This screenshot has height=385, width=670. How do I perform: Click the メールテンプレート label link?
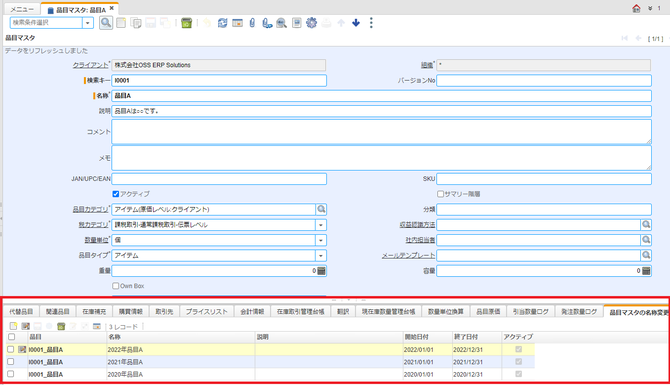408,256
